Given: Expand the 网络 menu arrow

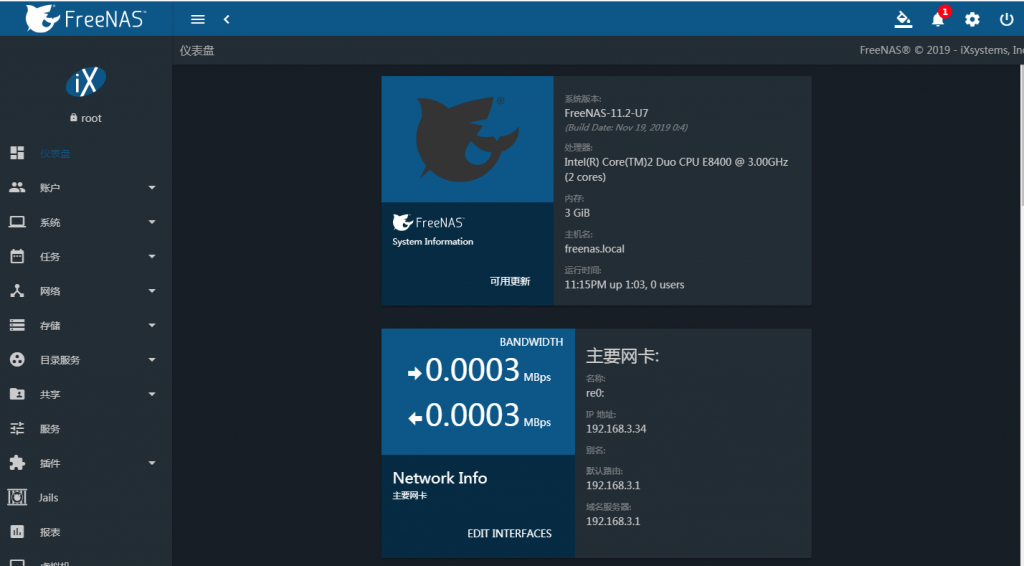Looking at the screenshot, I should 152,291.
